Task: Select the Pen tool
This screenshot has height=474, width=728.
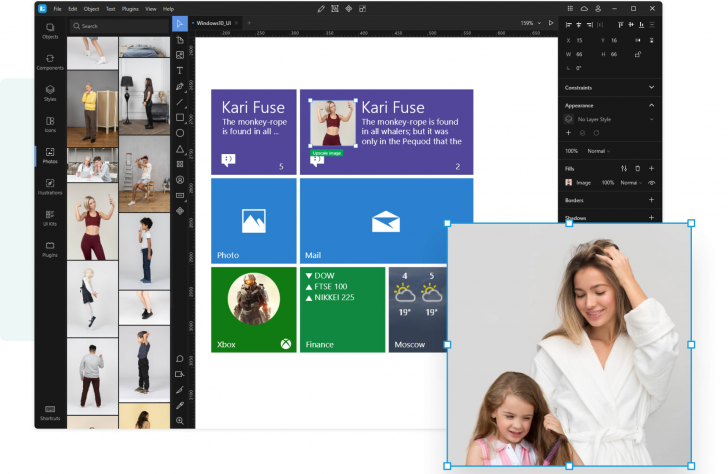Action: click(x=180, y=86)
